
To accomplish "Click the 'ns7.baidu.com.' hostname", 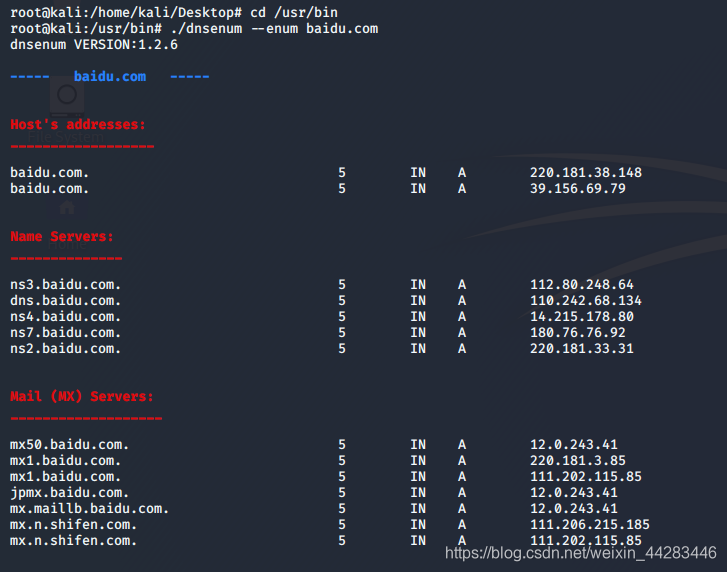I will [65, 332].
